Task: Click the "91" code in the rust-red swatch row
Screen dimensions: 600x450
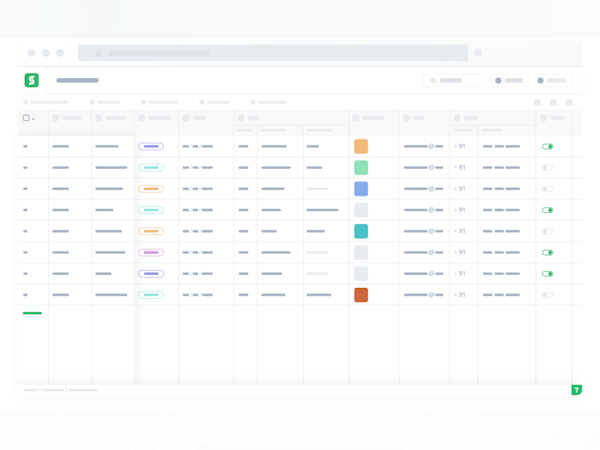Action: [x=462, y=295]
